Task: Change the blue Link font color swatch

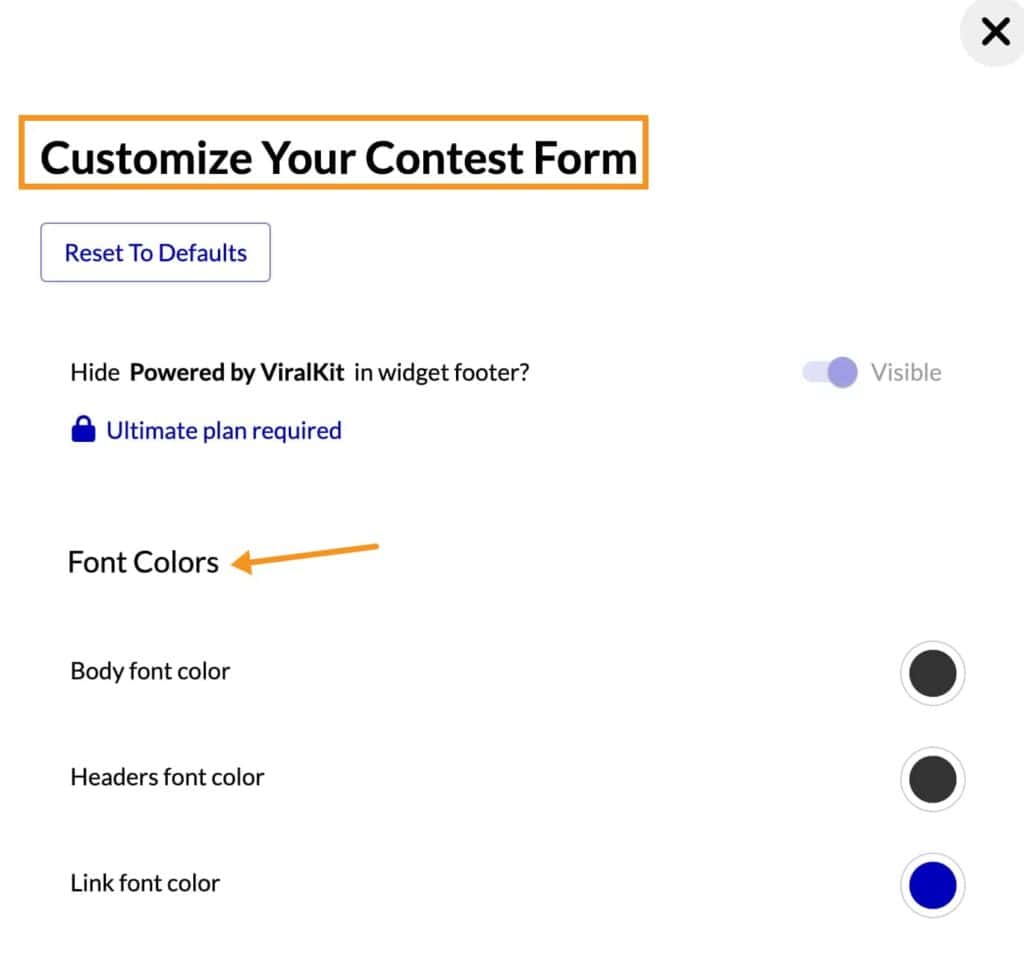Action: click(x=932, y=885)
